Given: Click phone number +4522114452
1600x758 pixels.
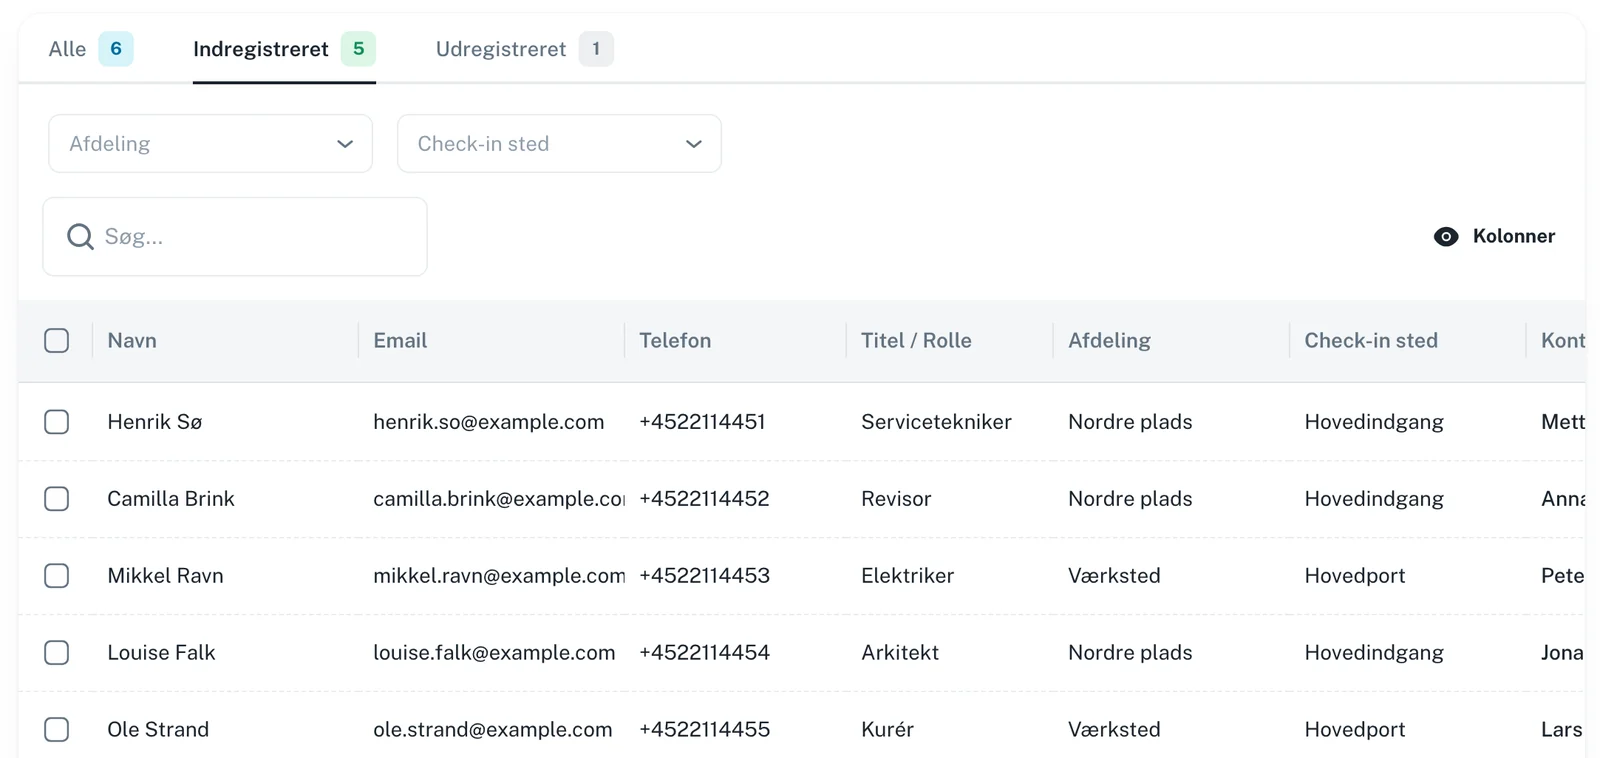Looking at the screenshot, I should point(704,499).
